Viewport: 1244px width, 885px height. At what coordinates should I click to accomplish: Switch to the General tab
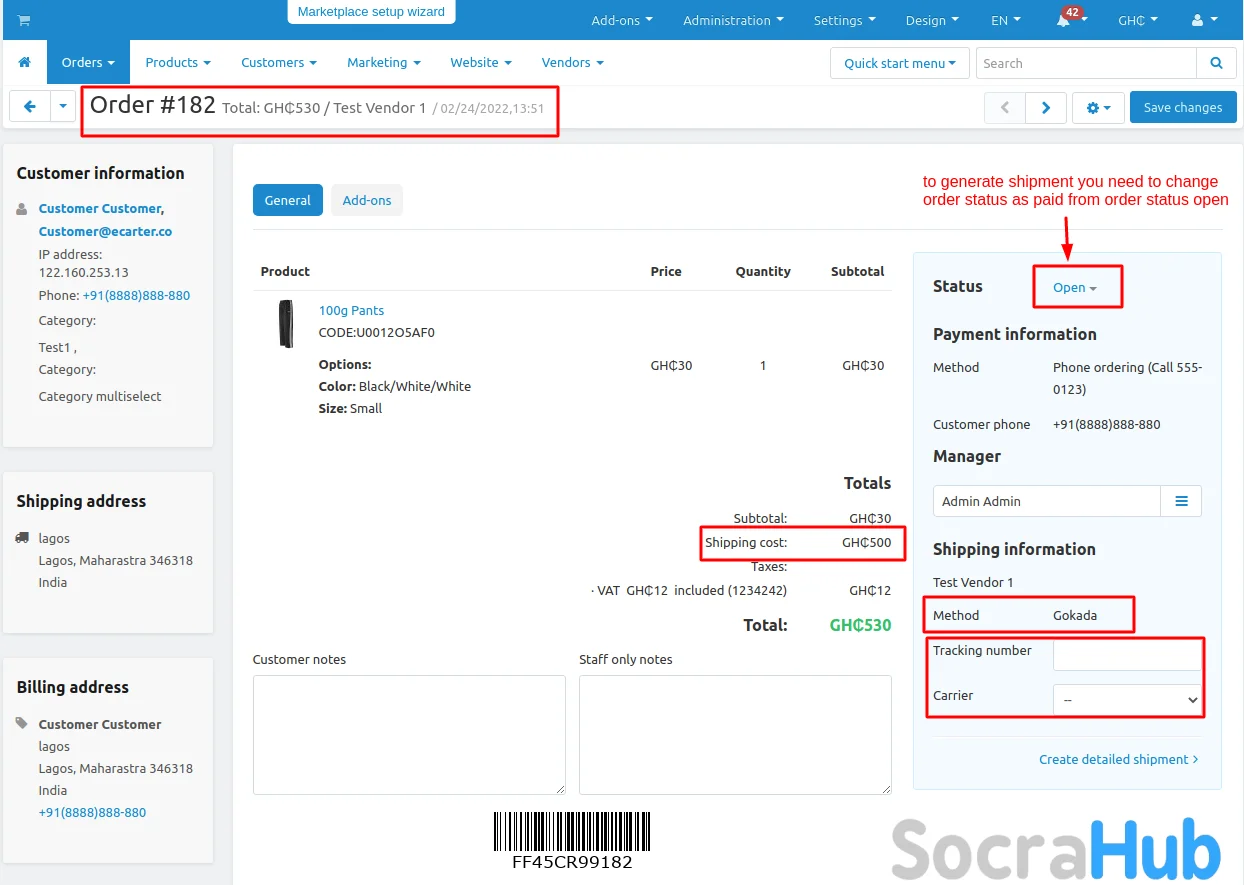[x=288, y=200]
